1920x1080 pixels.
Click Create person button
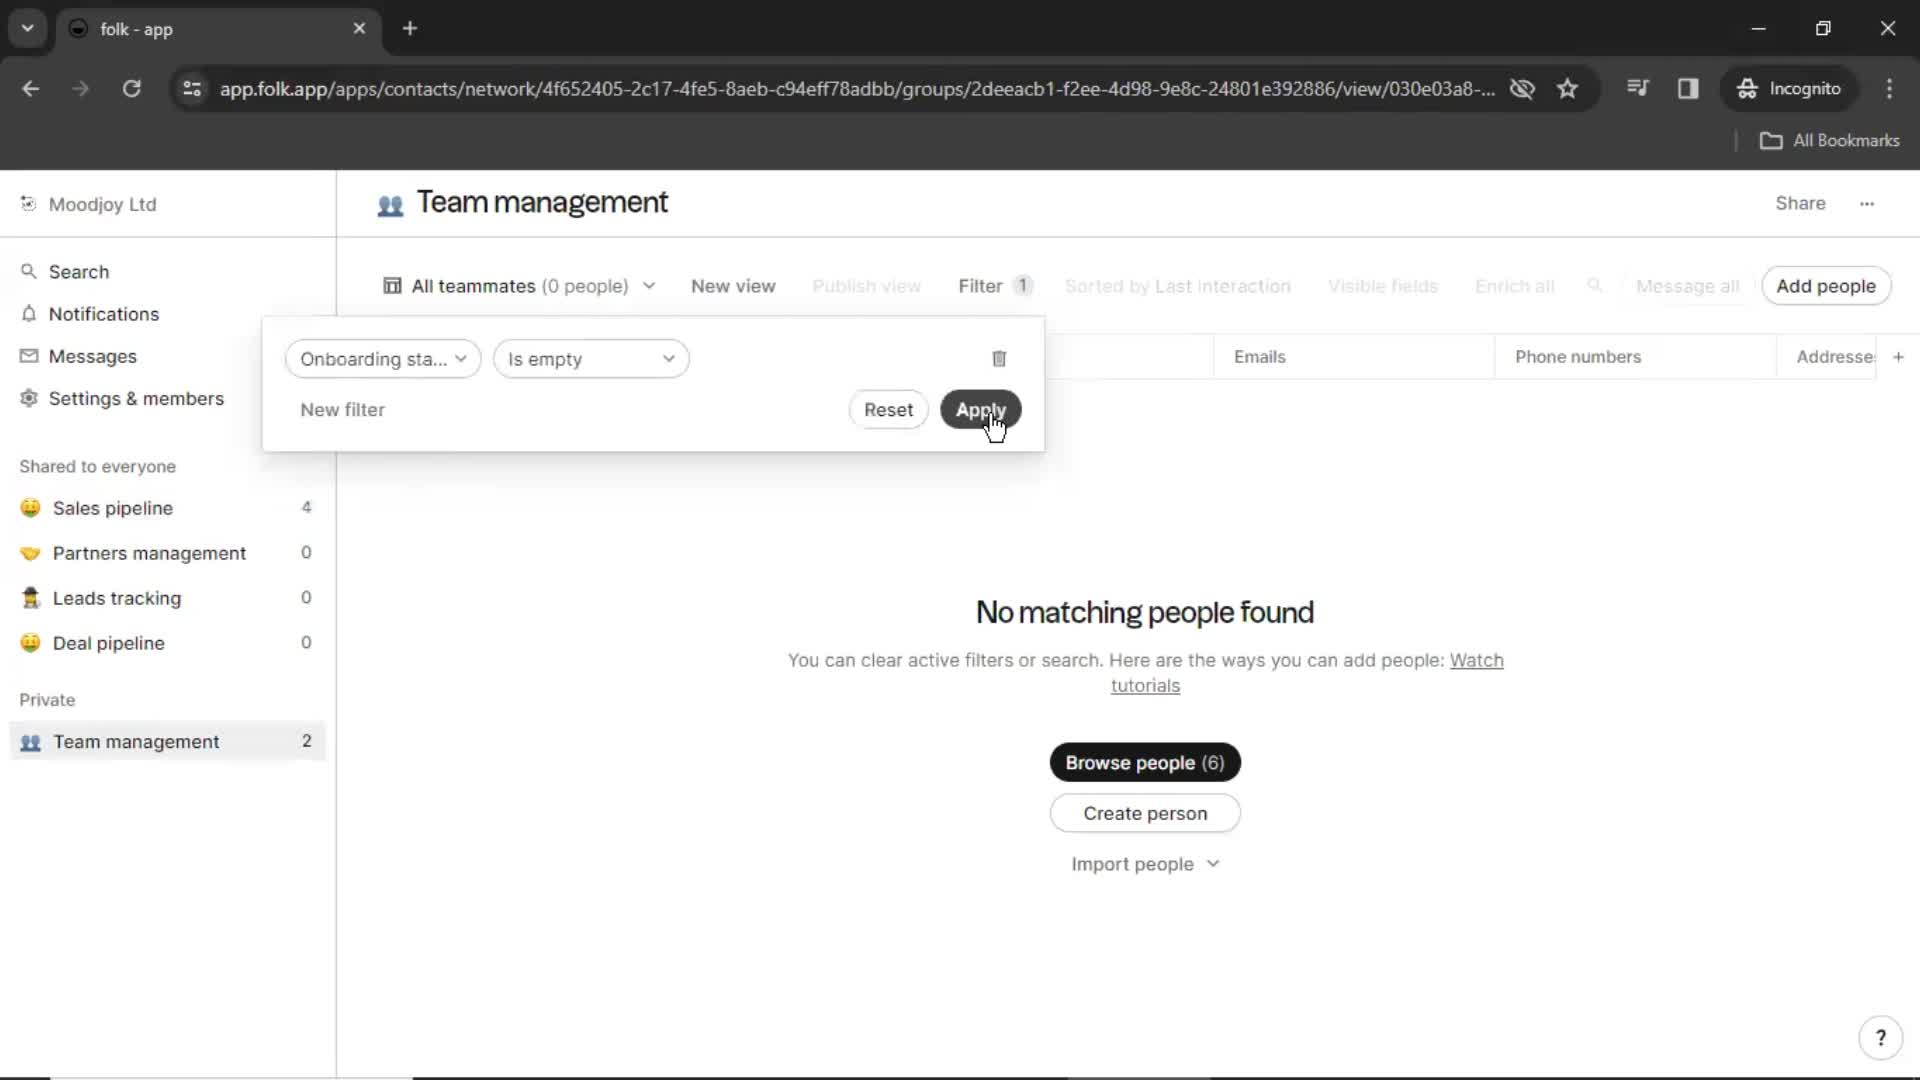[x=1145, y=814]
